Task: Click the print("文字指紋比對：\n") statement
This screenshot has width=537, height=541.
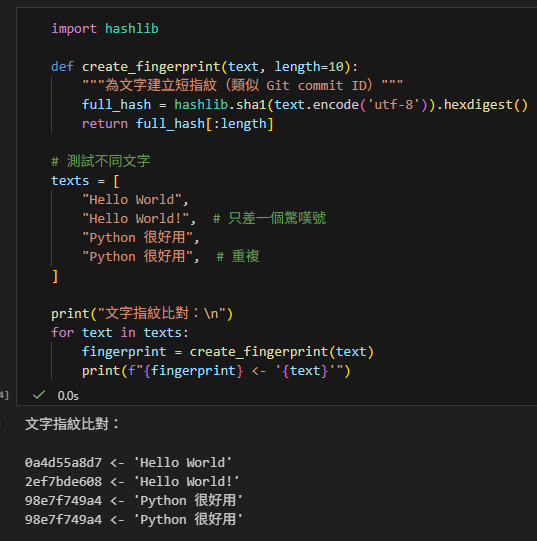Action: [142, 313]
